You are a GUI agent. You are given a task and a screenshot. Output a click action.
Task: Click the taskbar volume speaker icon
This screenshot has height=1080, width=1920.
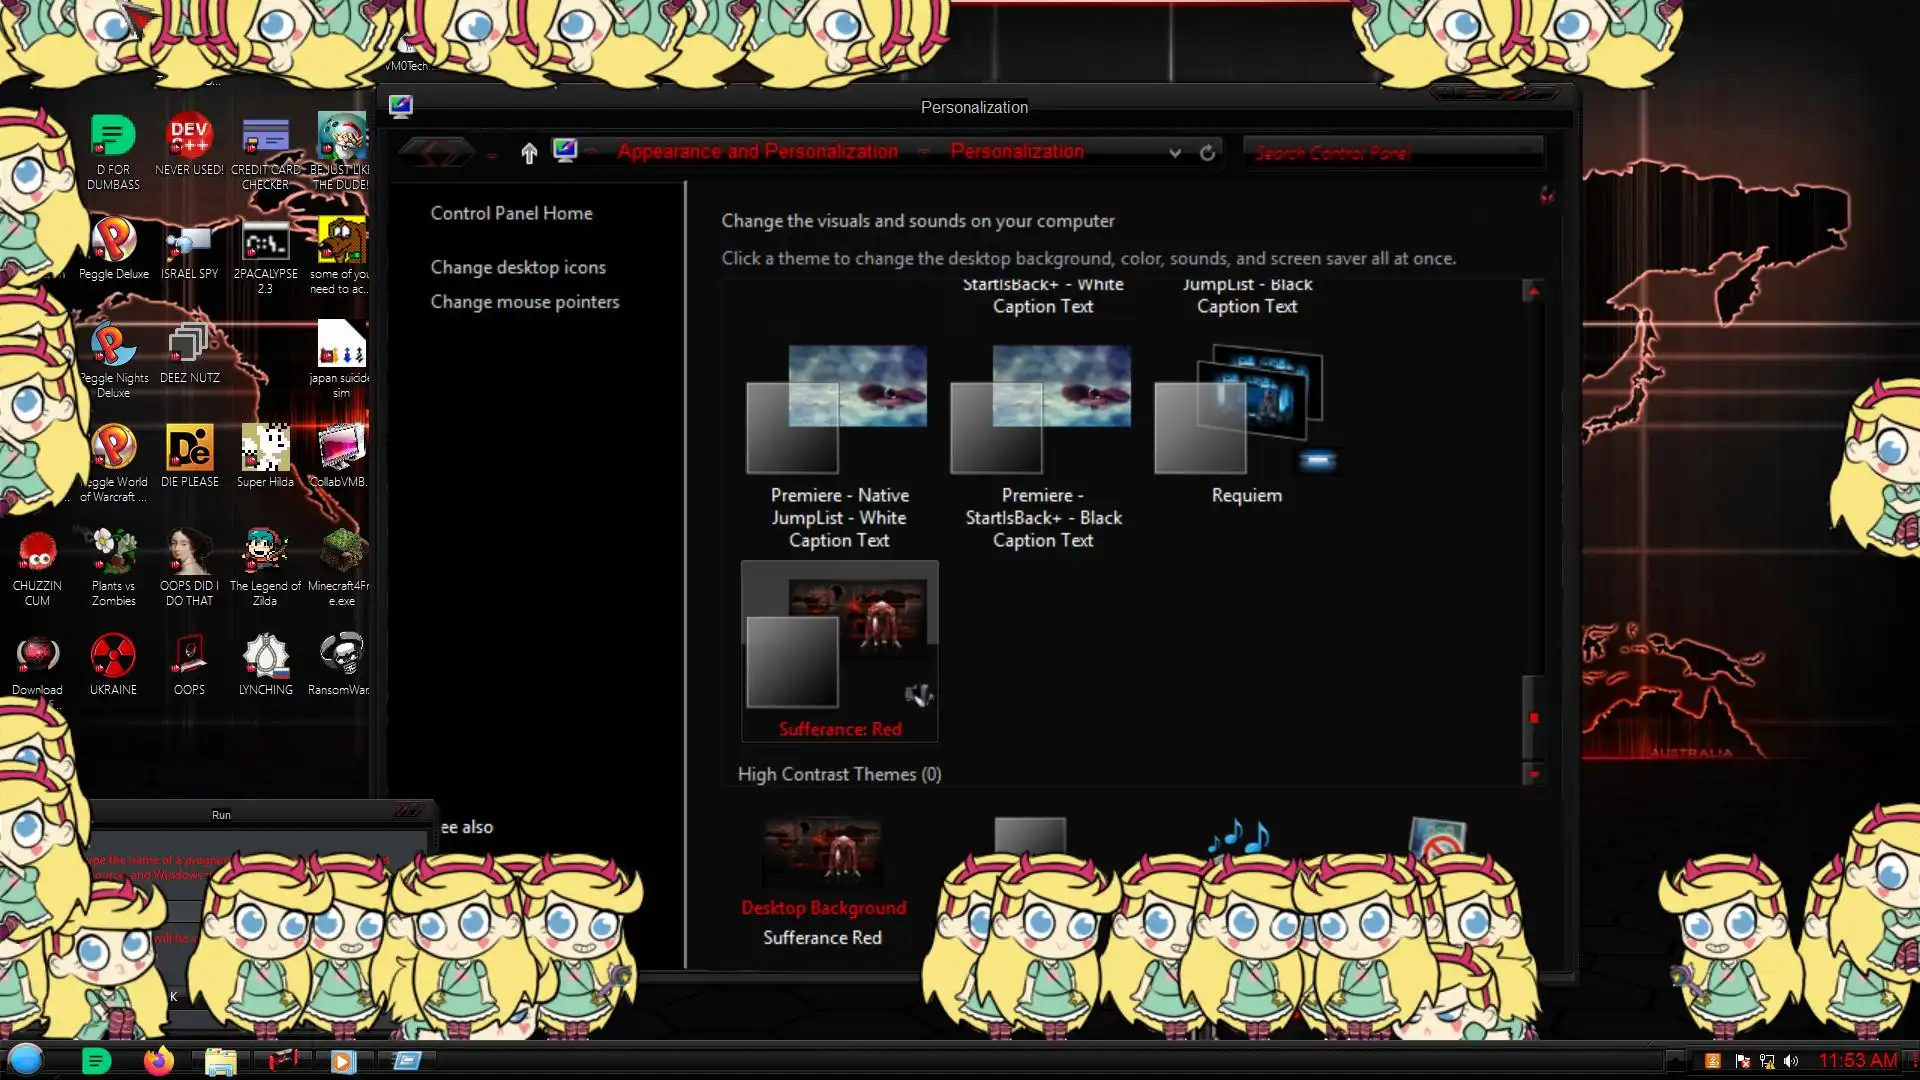(1791, 1061)
